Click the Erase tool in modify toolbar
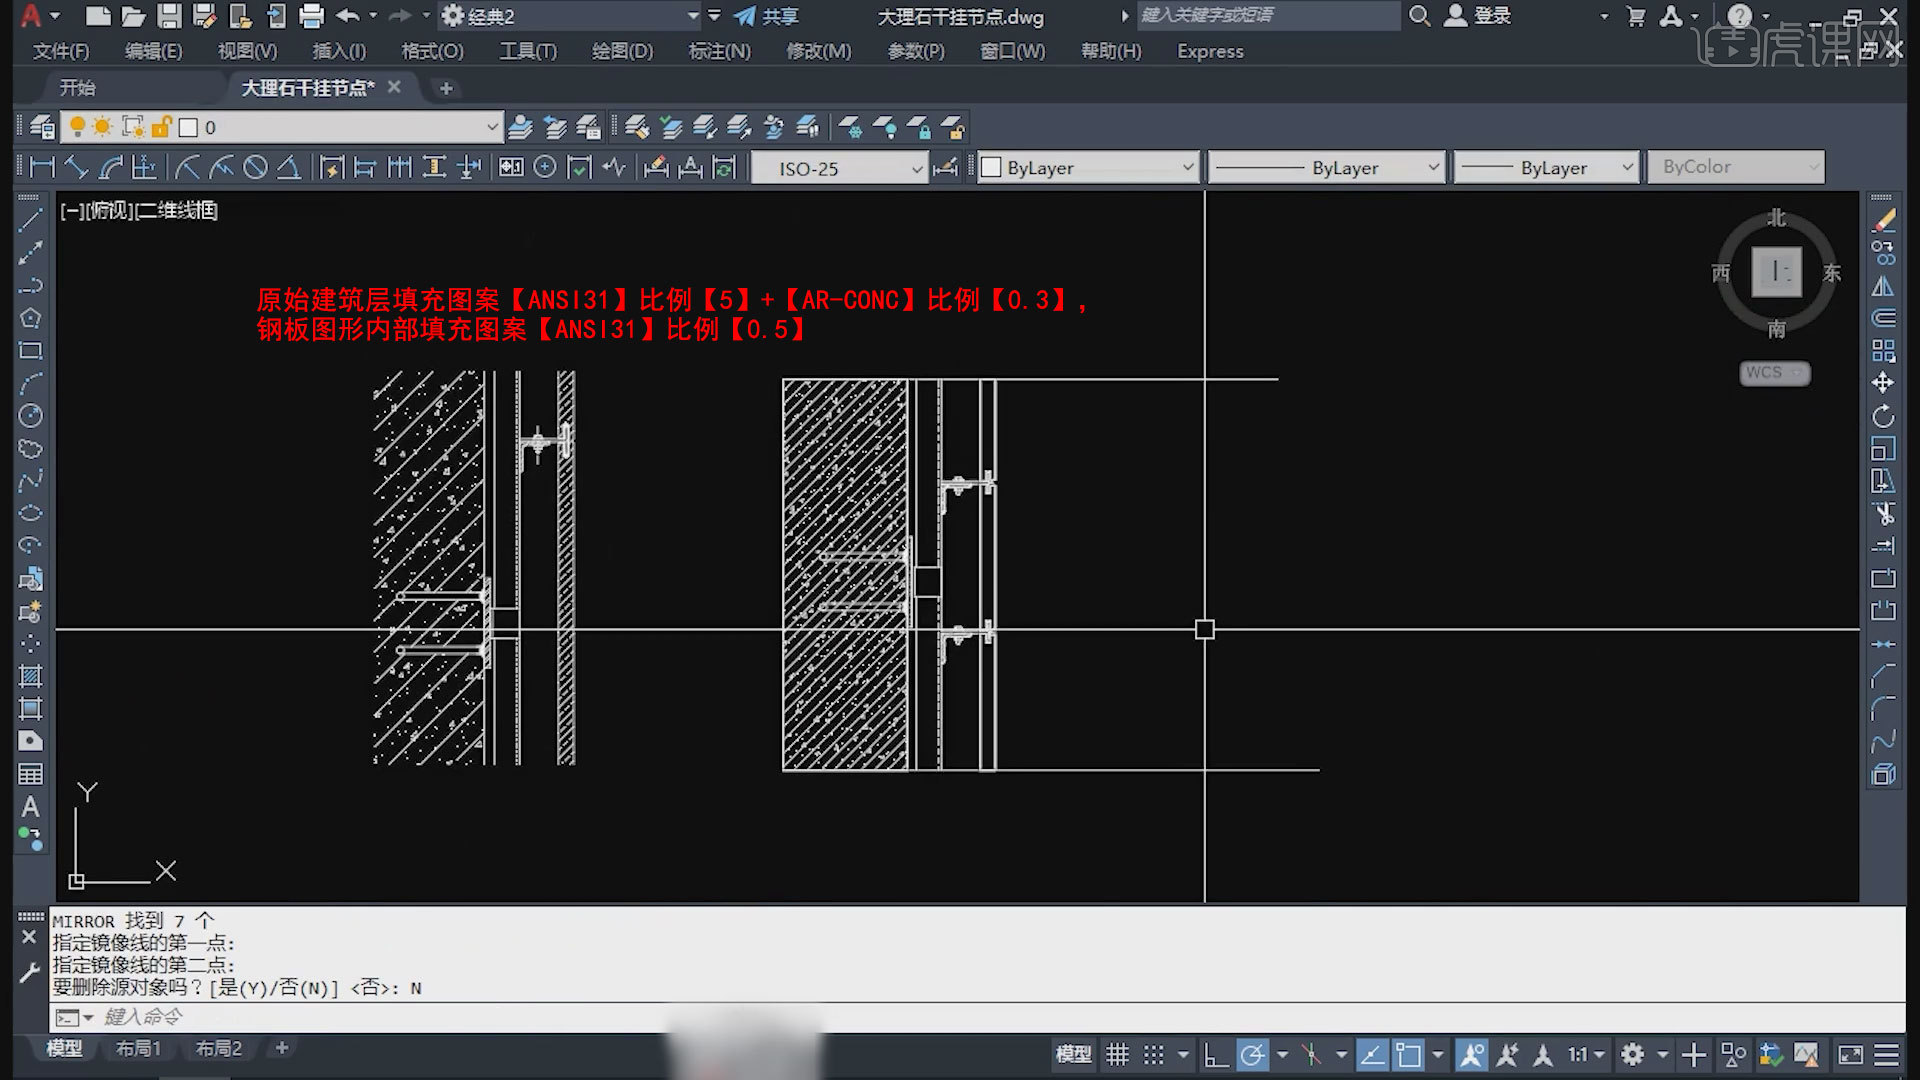This screenshot has width=1920, height=1080. click(x=1883, y=221)
